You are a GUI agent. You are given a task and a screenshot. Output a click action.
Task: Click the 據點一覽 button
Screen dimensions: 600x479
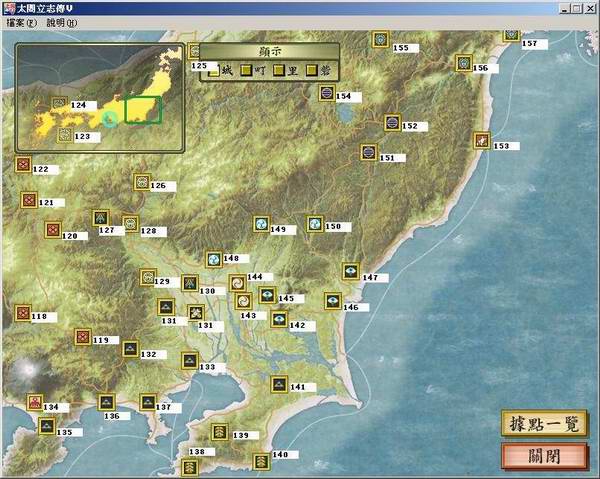(x=544, y=423)
